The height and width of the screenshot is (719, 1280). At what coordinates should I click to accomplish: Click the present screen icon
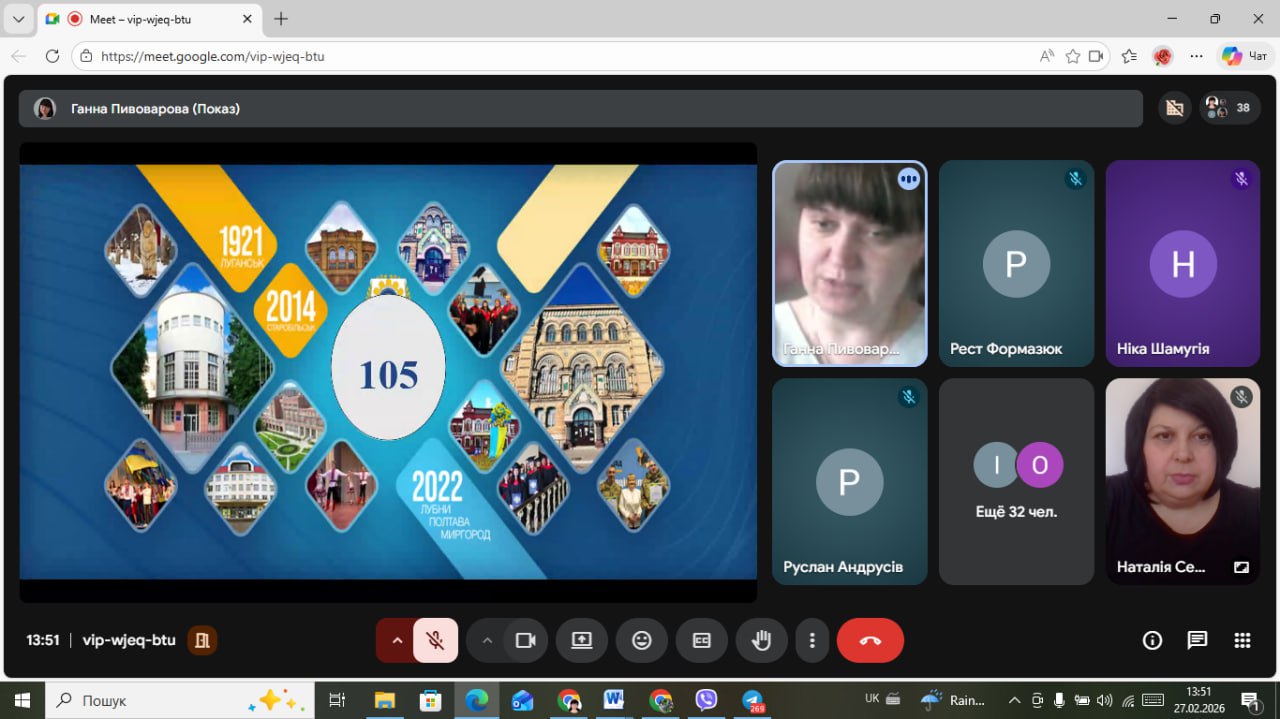tap(582, 641)
